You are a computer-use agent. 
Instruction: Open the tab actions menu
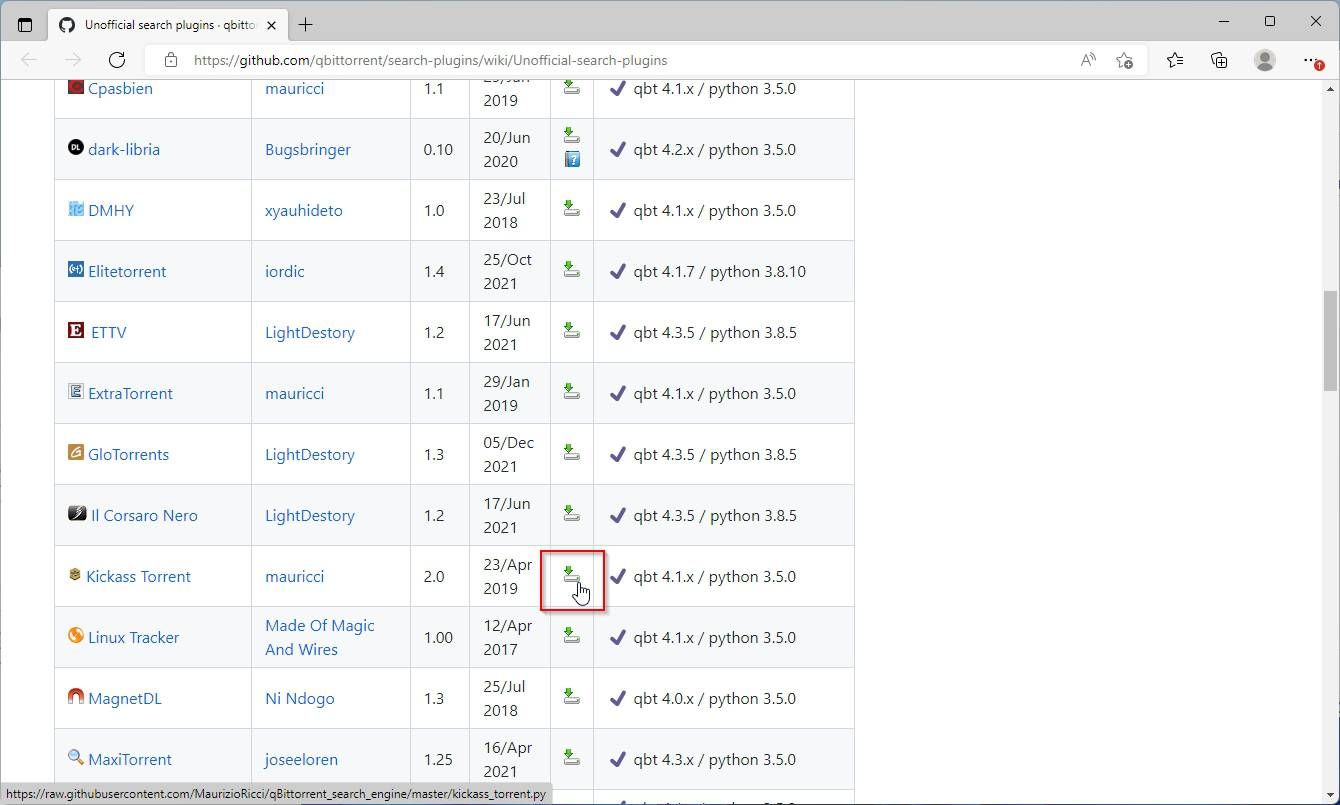point(25,24)
